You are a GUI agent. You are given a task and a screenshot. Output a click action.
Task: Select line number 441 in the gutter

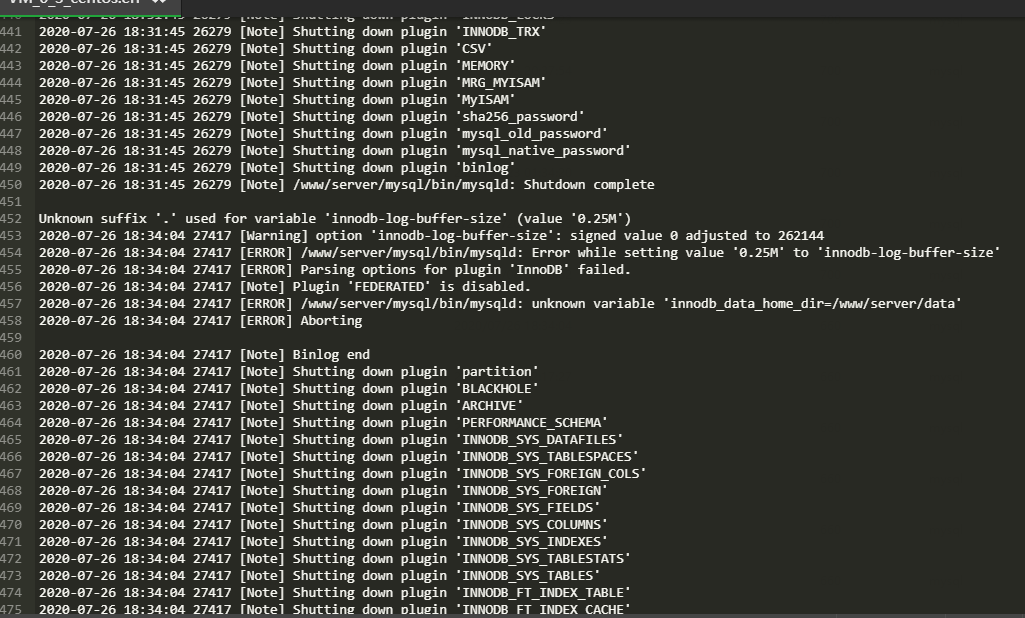click(11, 31)
